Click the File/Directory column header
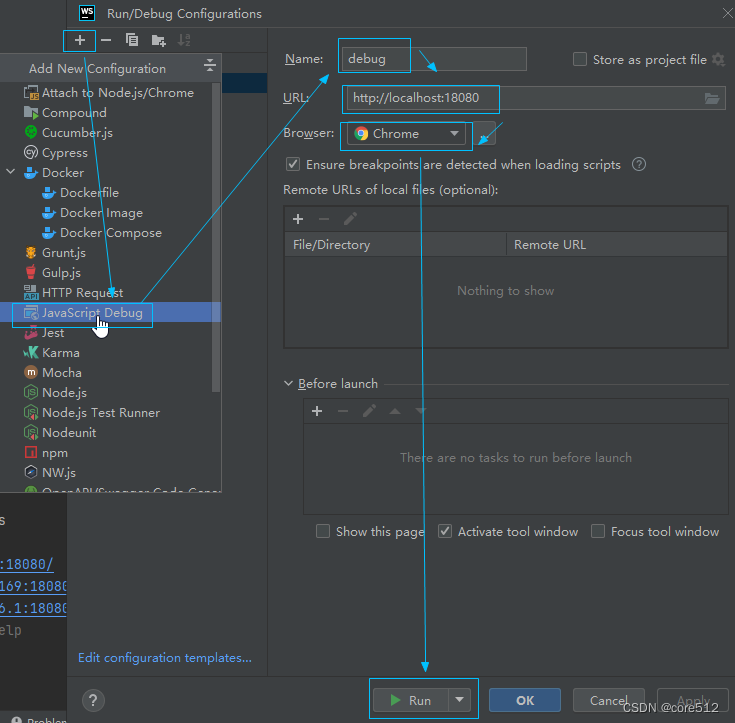Viewport: 735px width, 723px height. [395, 245]
